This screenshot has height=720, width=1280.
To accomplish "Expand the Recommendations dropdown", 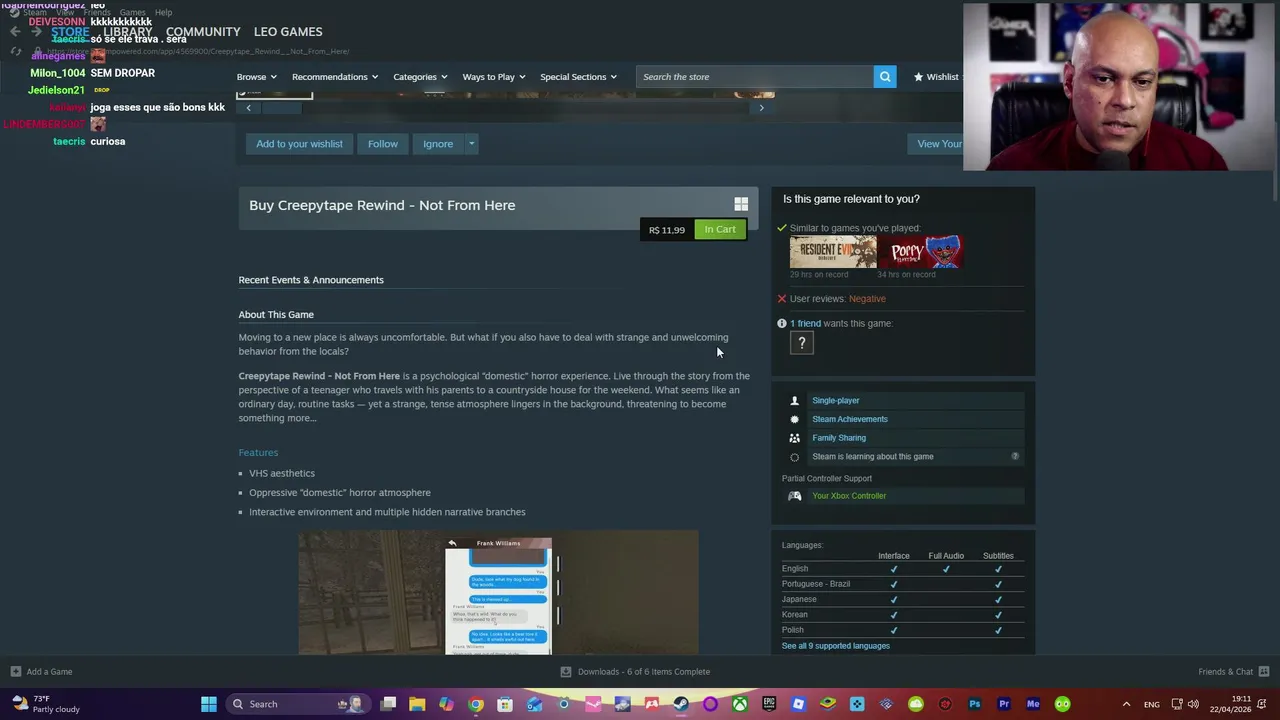I will pyautogui.click(x=335, y=77).
